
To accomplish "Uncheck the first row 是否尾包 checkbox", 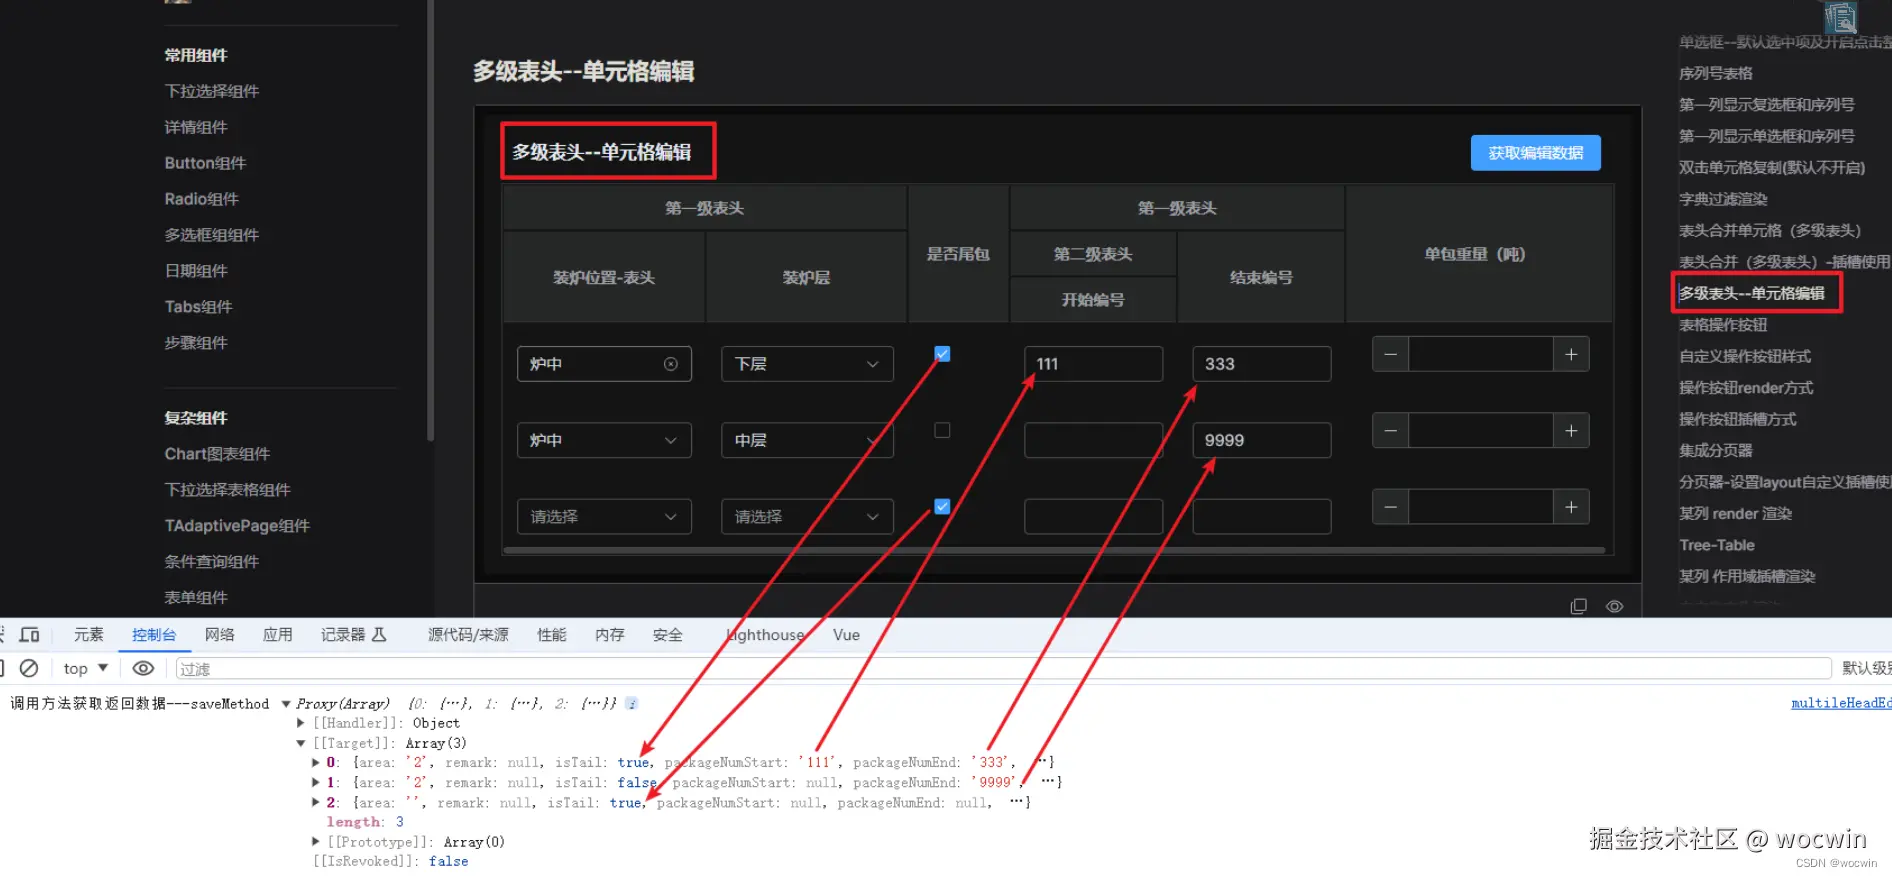I will [942, 354].
